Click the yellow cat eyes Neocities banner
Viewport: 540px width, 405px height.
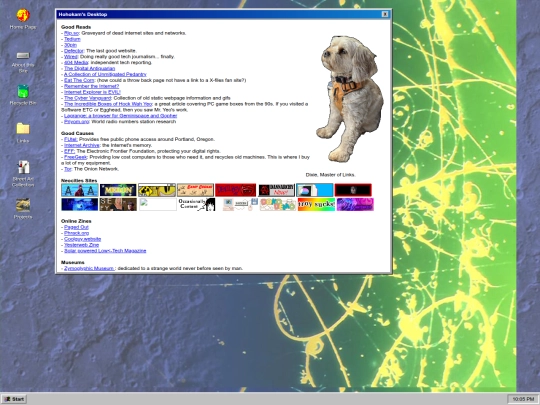[x=157, y=190]
